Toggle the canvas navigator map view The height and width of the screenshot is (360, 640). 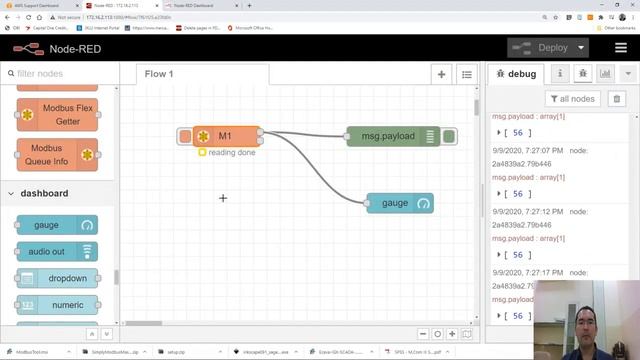pos(467,334)
